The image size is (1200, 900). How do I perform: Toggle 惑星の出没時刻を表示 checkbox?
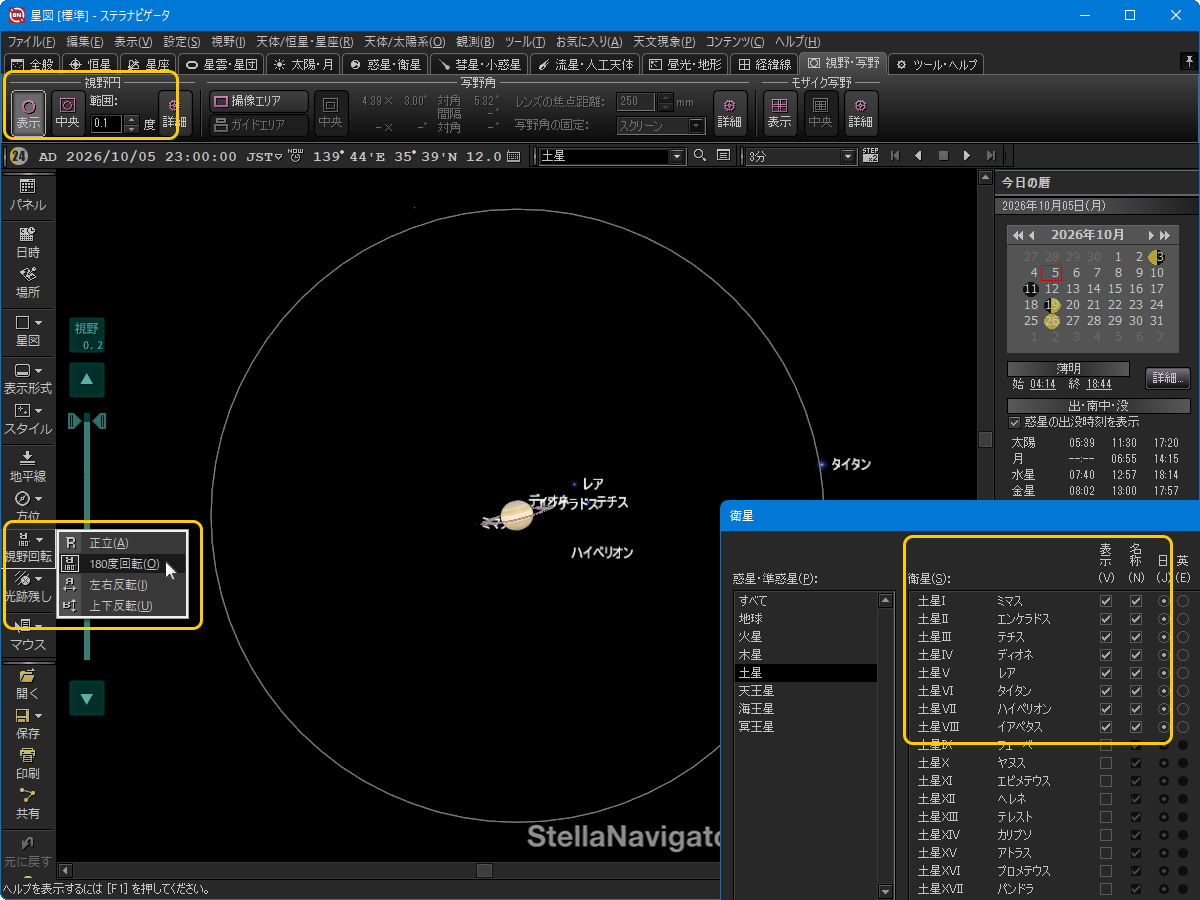pyautogui.click(x=1015, y=422)
